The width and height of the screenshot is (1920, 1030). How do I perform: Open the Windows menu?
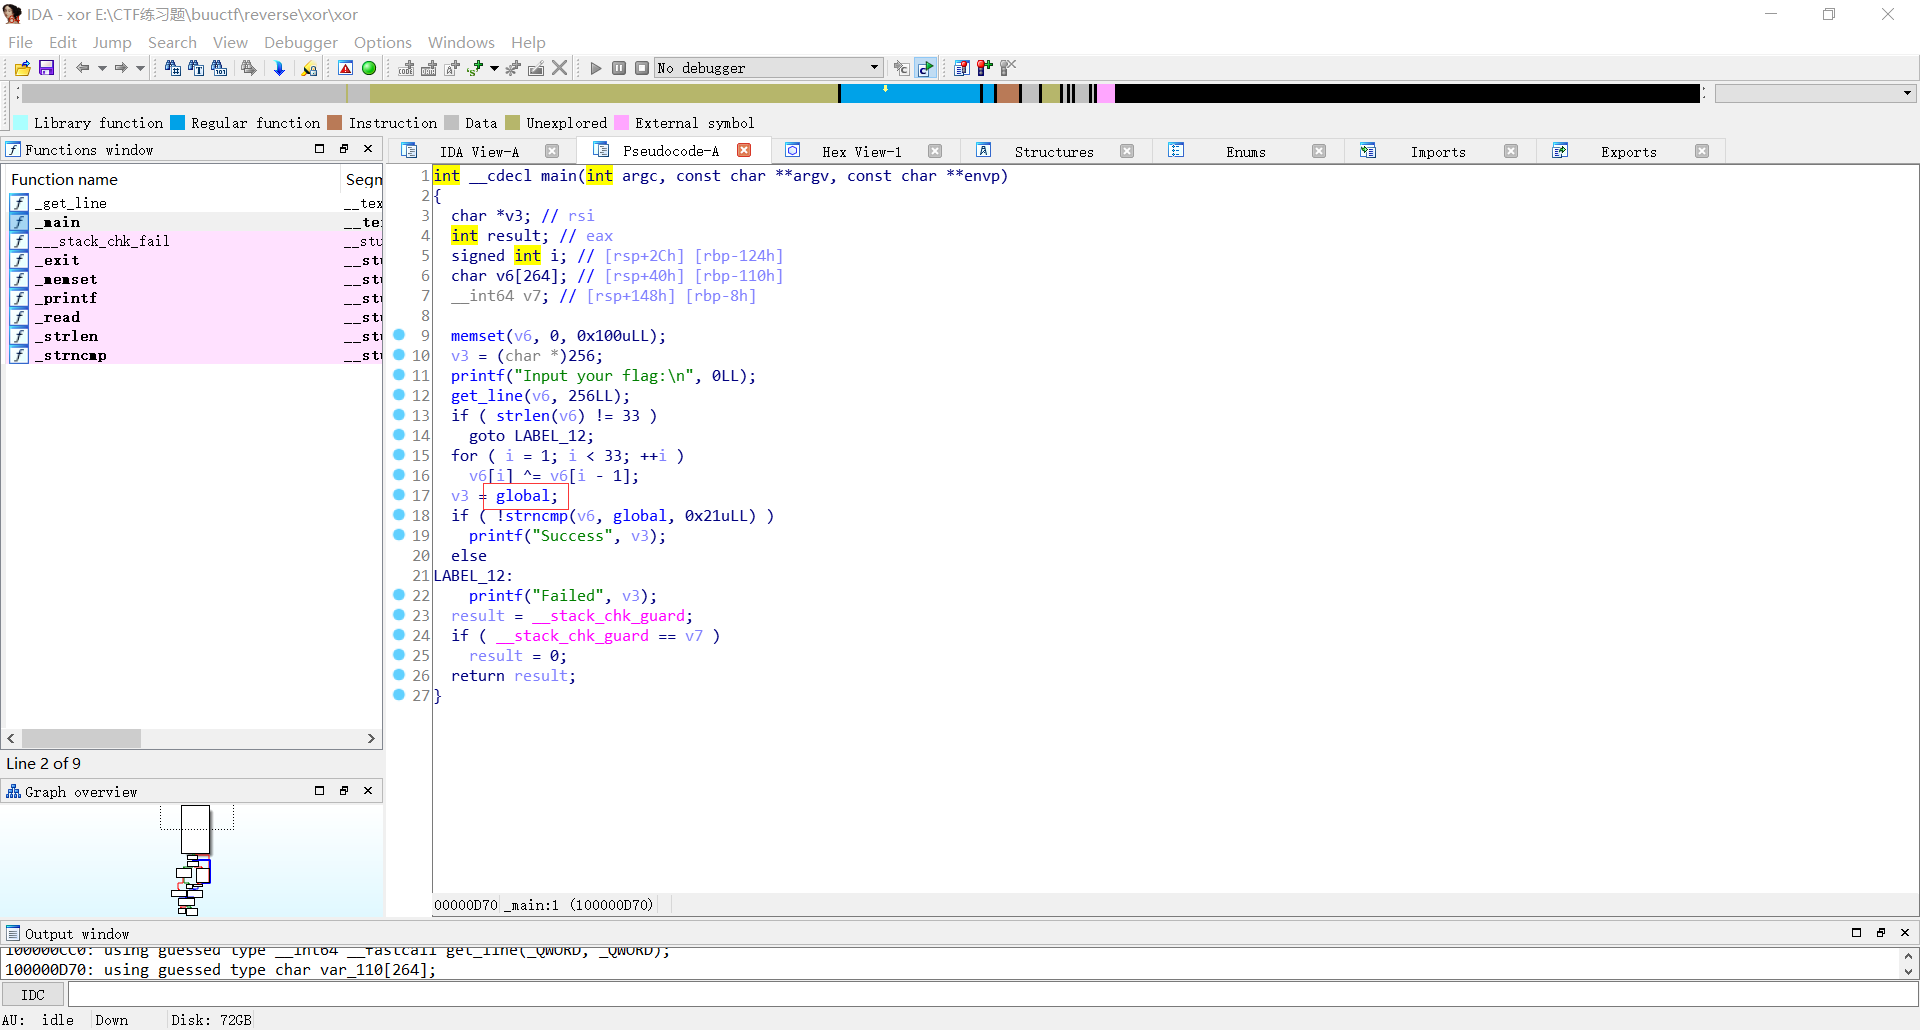point(461,42)
